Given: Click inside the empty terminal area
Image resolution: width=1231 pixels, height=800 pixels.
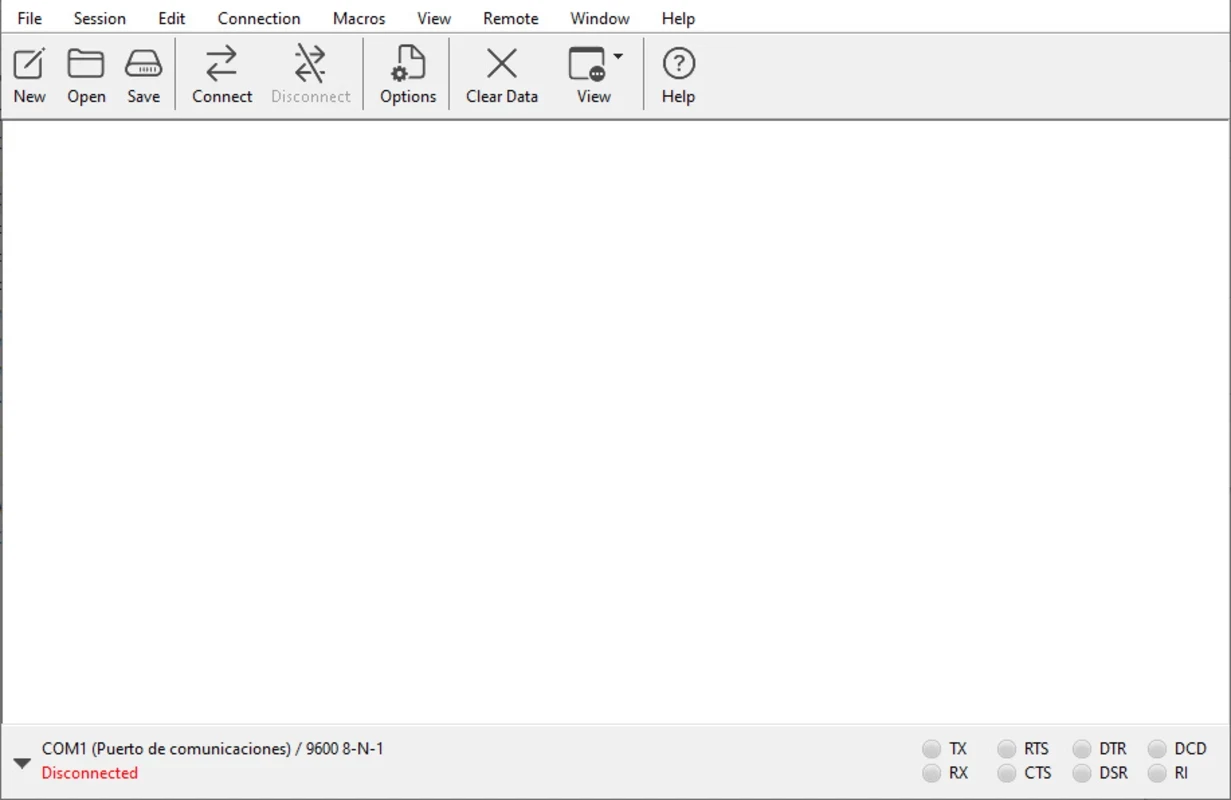Looking at the screenshot, I should point(615,420).
